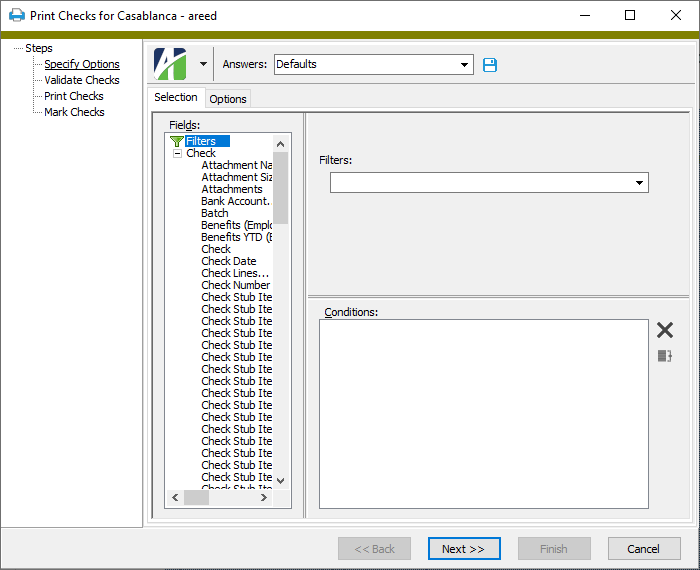Viewport: 700px width, 570px height.
Task: Select the green funnel Filters icon
Action: pos(177,141)
